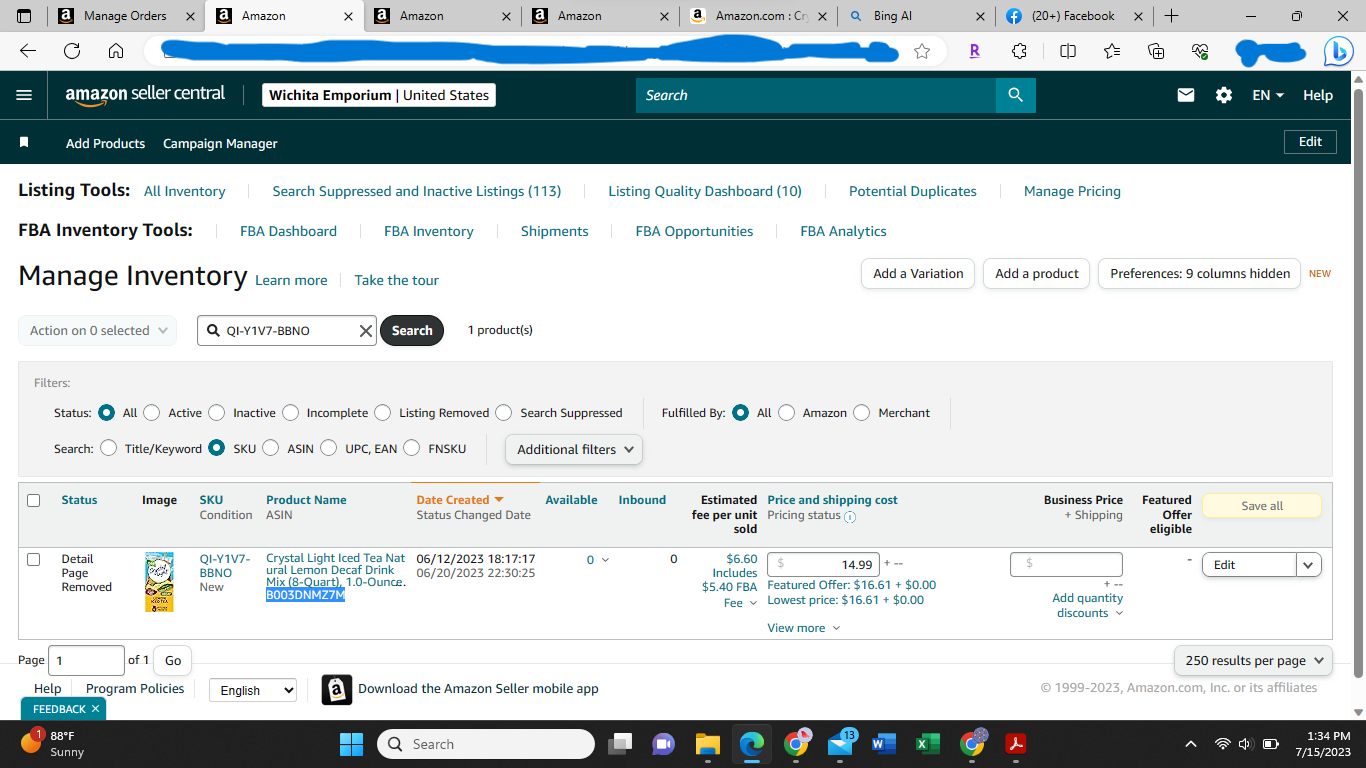This screenshot has width=1366, height=768.
Task: Expand Add quantity discounts
Action: pos(1087,605)
